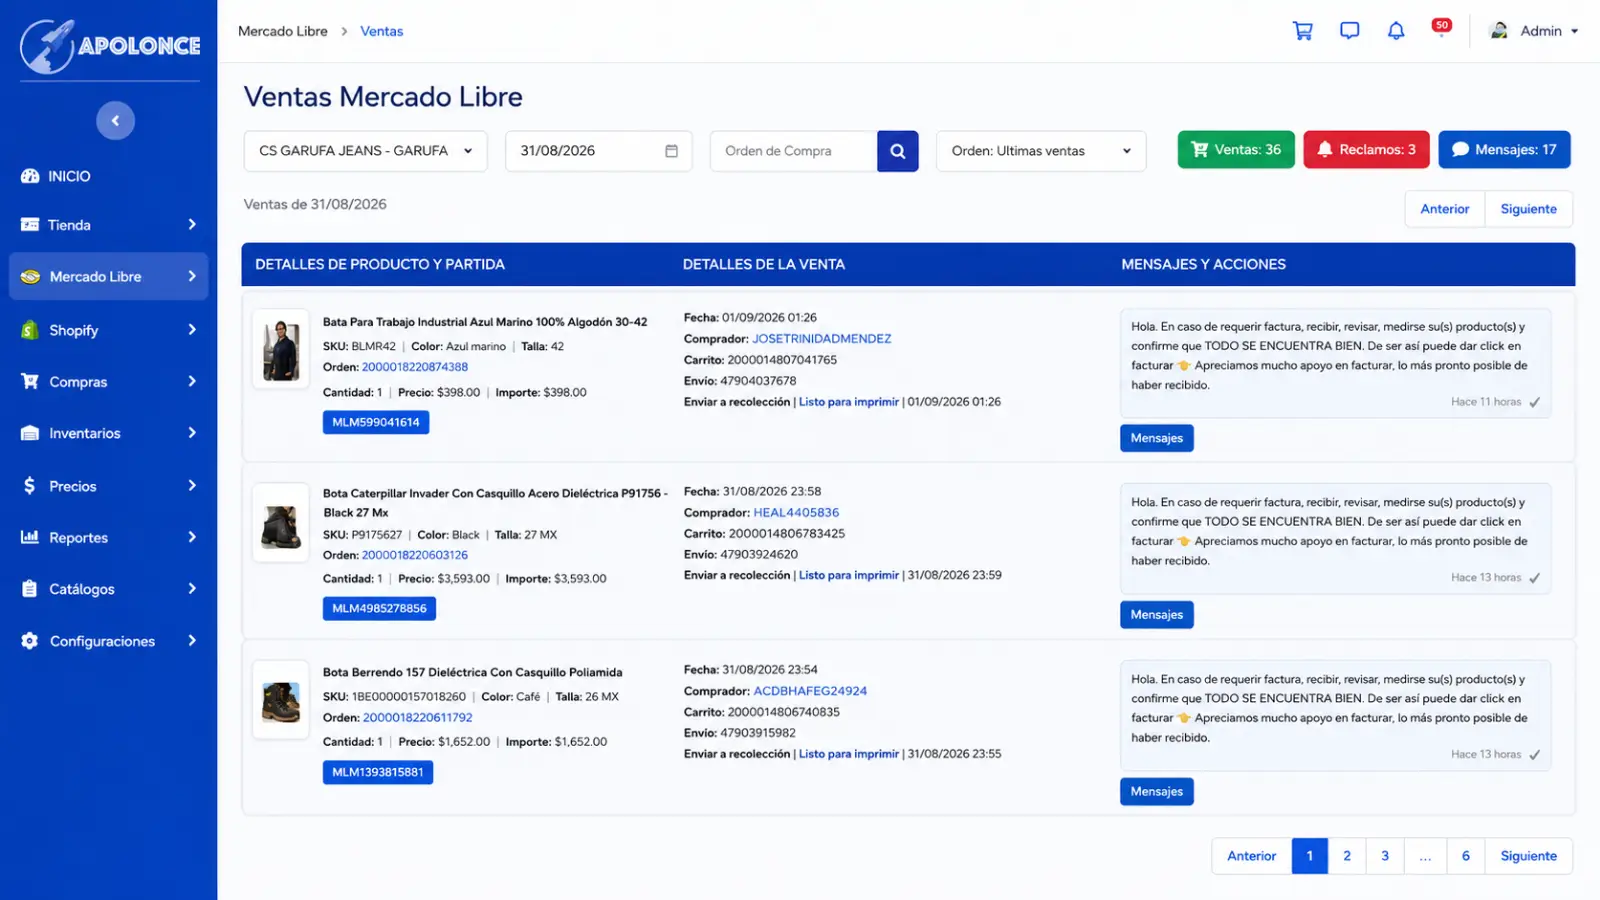Click the Admin user avatar

point(1498,31)
